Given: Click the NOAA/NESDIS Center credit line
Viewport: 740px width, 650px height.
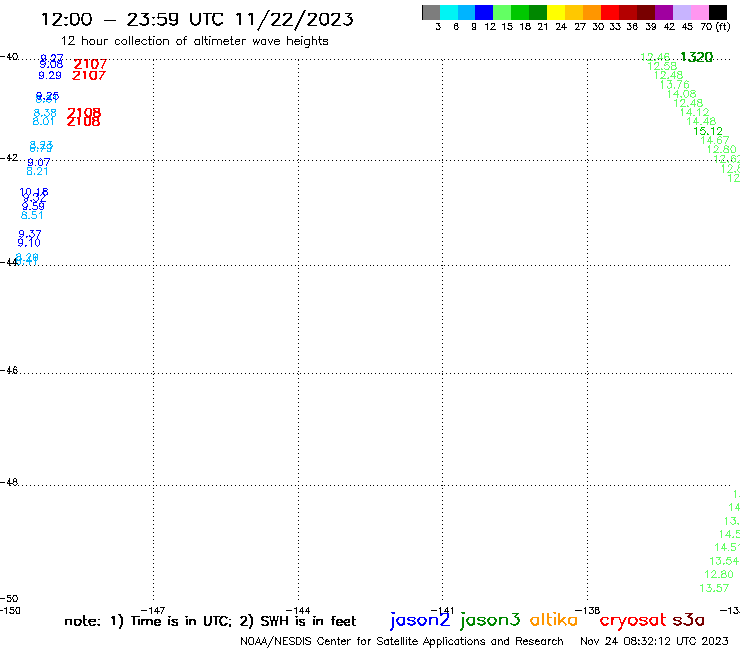Looking at the screenshot, I should (402, 642).
